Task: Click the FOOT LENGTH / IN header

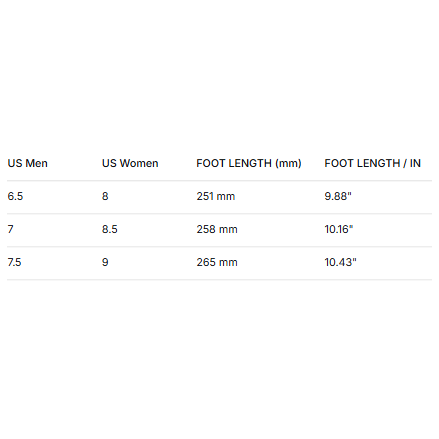Action: [x=372, y=163]
